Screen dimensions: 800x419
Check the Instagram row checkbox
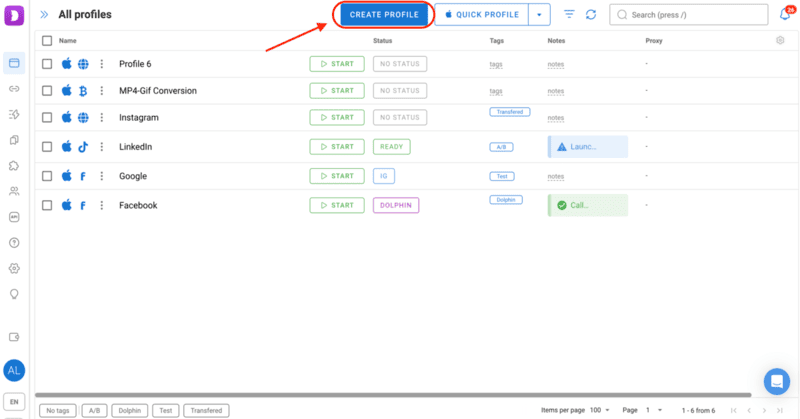(47, 117)
